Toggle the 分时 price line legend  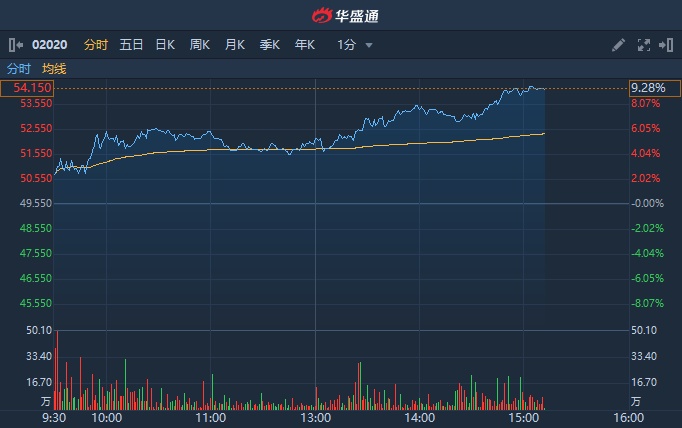[x=19, y=69]
